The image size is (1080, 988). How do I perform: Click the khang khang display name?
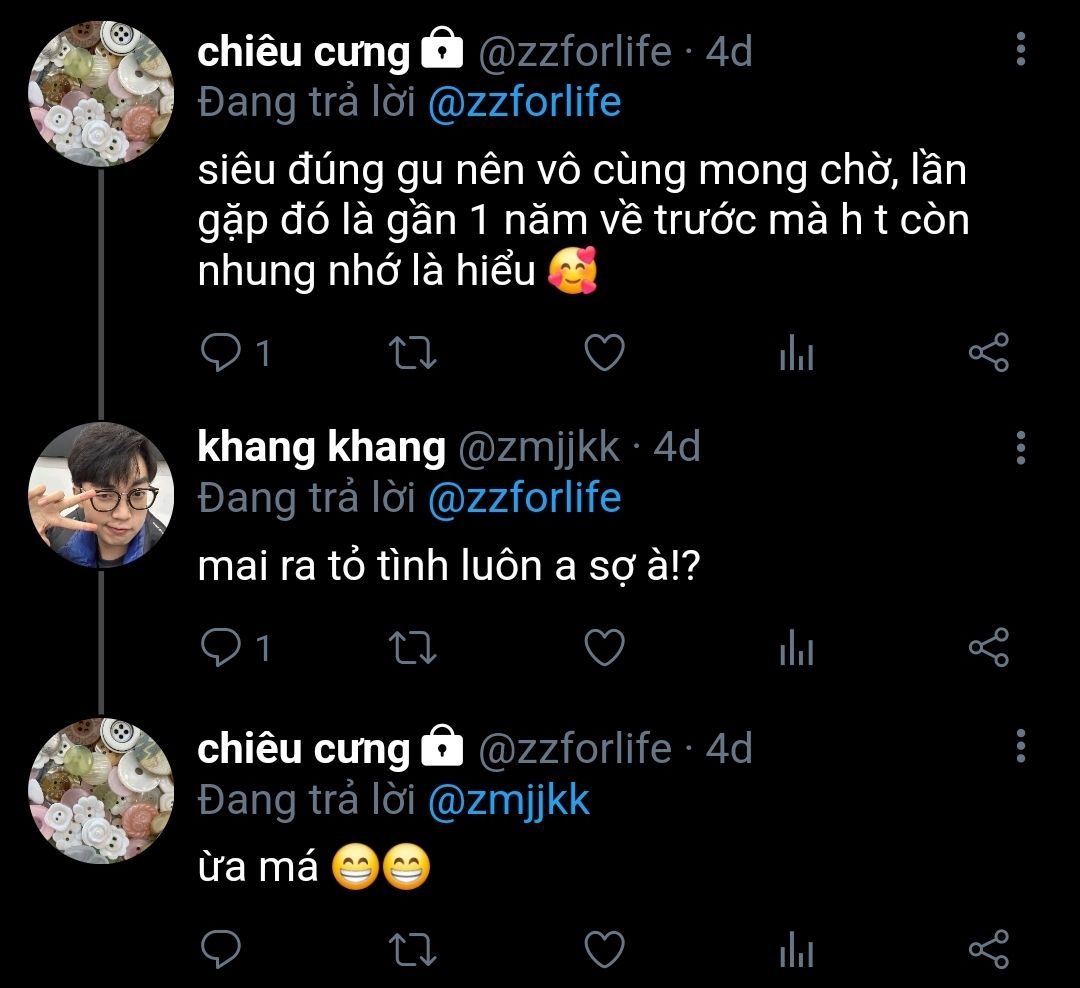point(321,448)
